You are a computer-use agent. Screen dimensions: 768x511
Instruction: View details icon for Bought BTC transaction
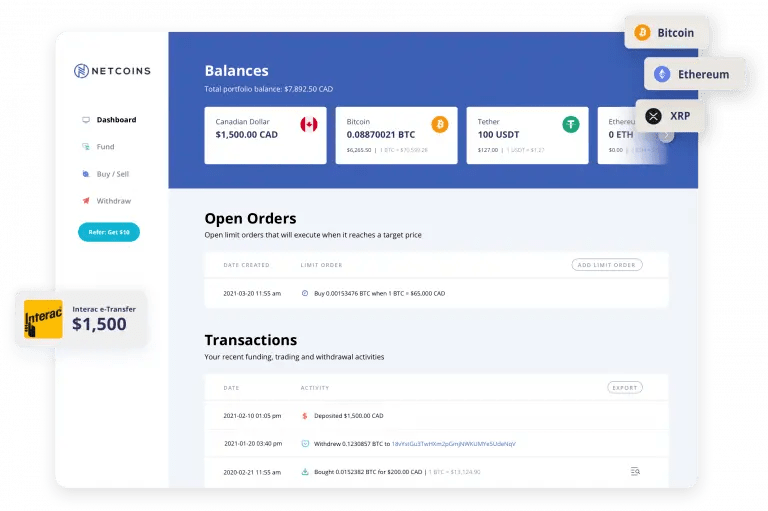coord(635,471)
